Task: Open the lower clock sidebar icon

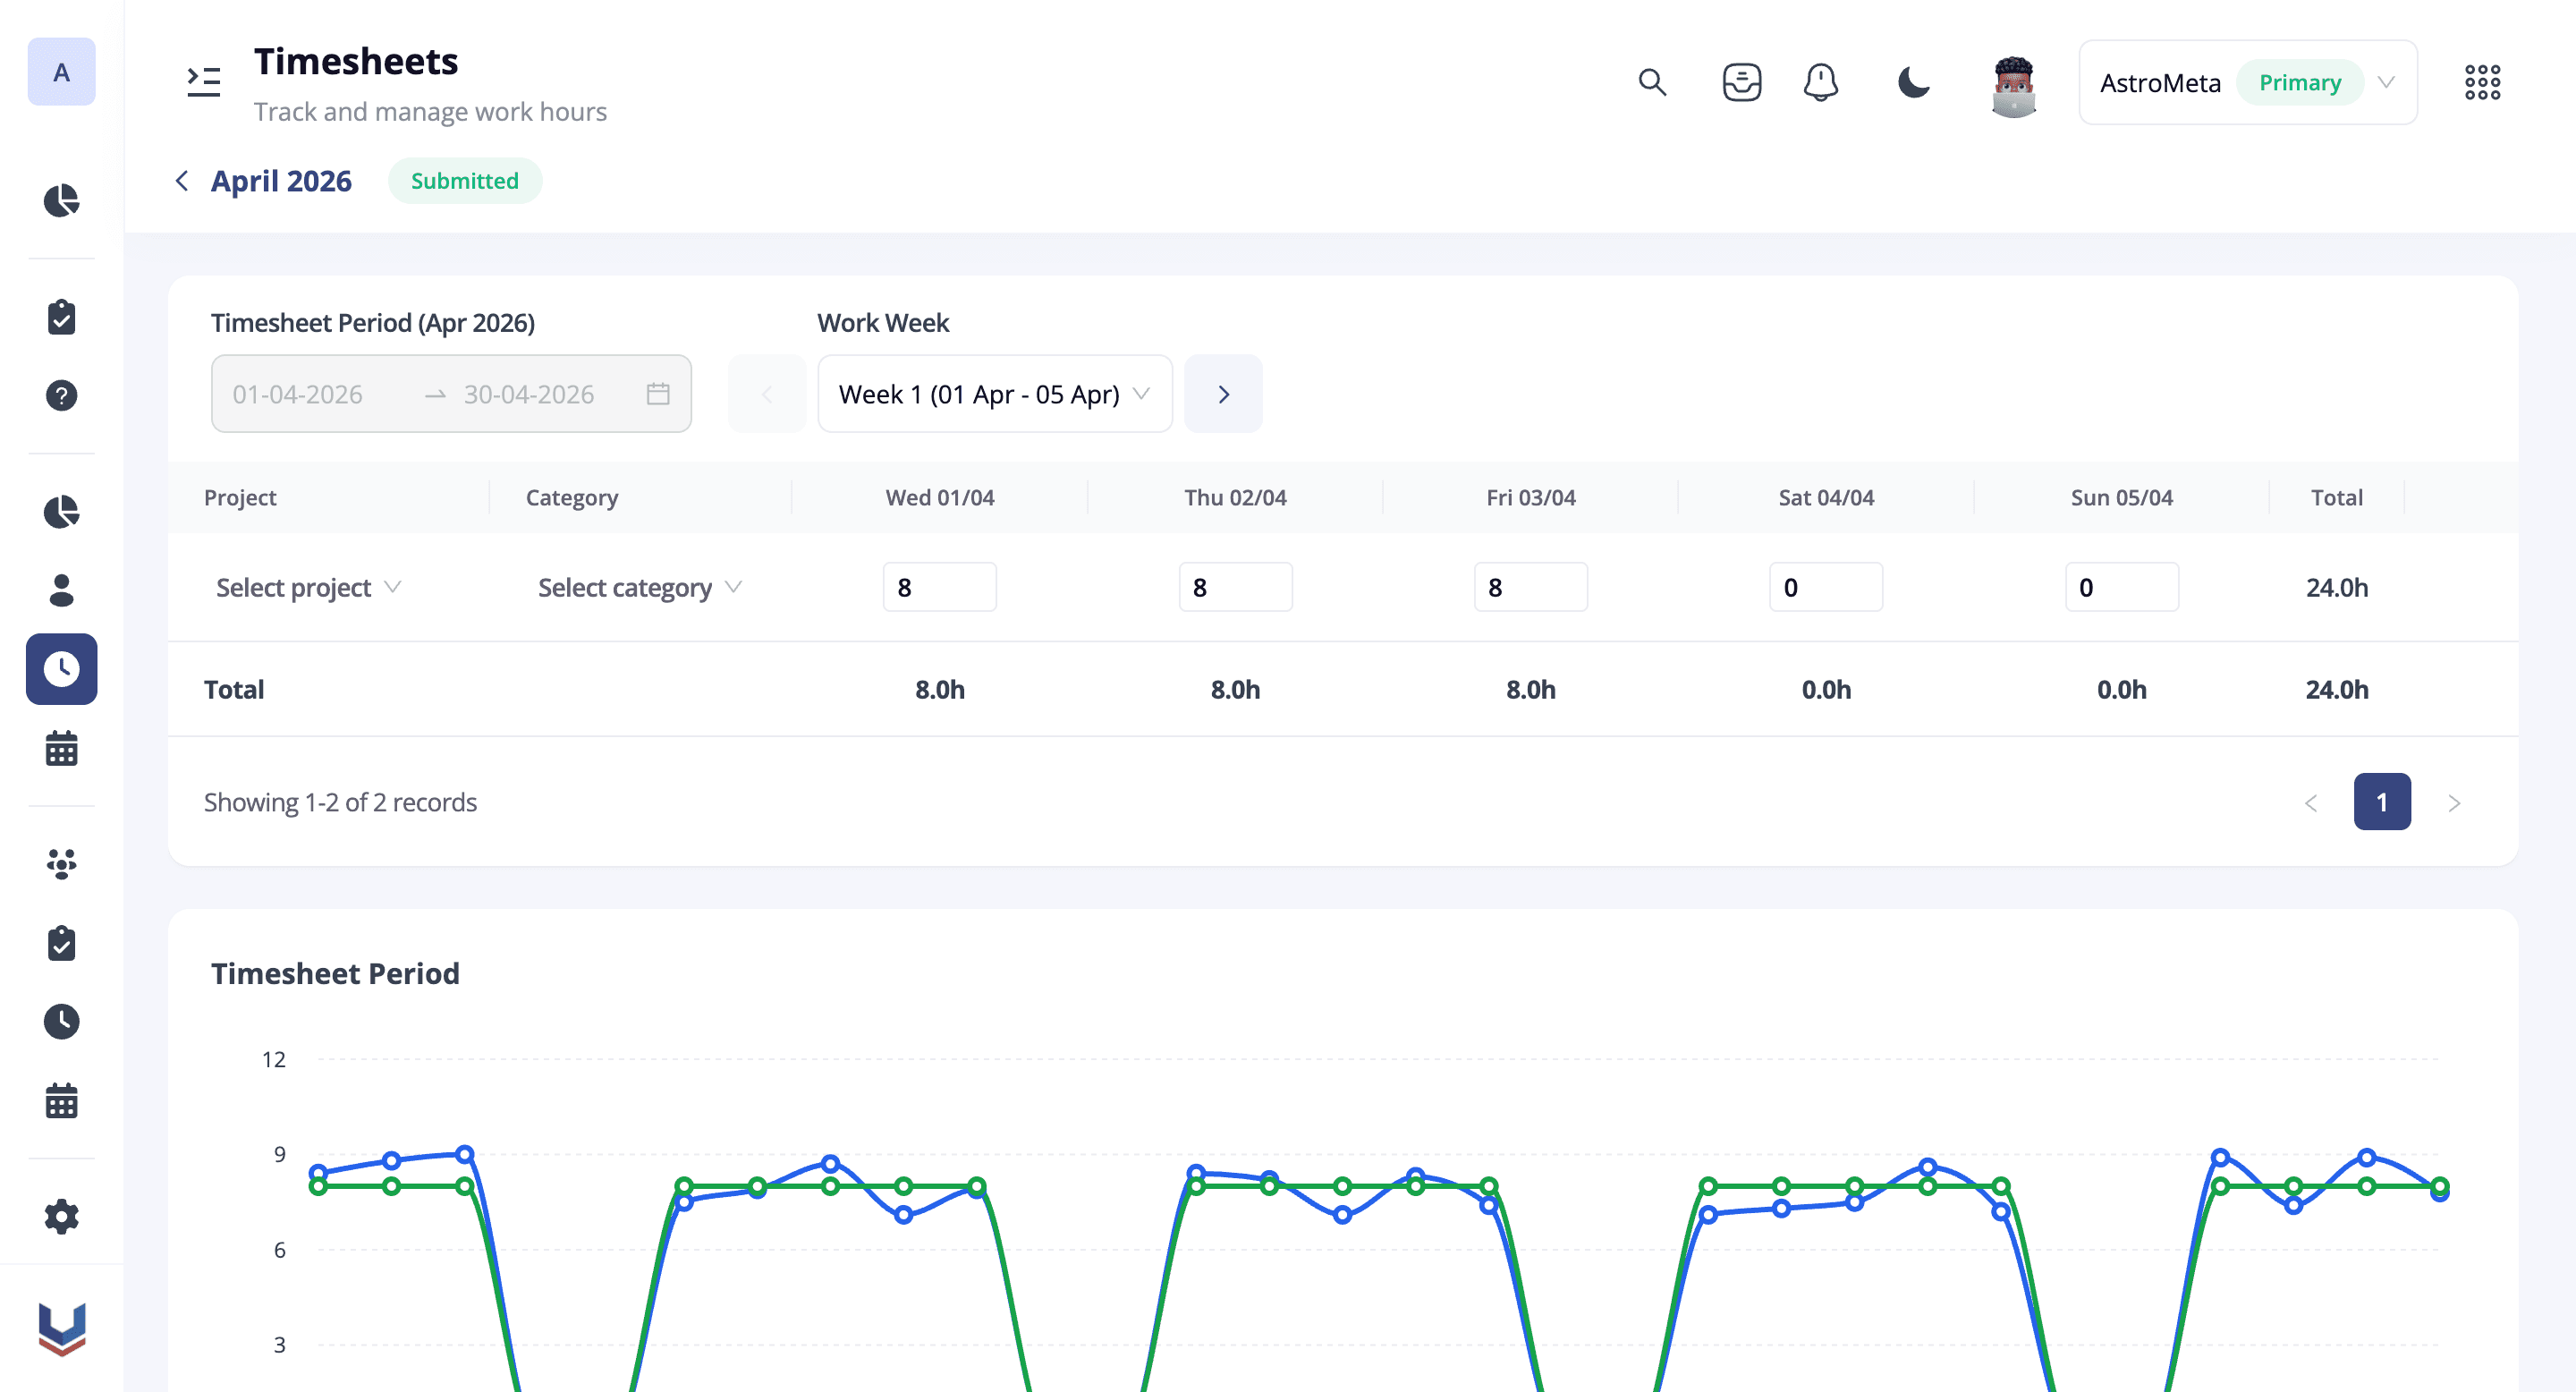Action: [61, 1021]
